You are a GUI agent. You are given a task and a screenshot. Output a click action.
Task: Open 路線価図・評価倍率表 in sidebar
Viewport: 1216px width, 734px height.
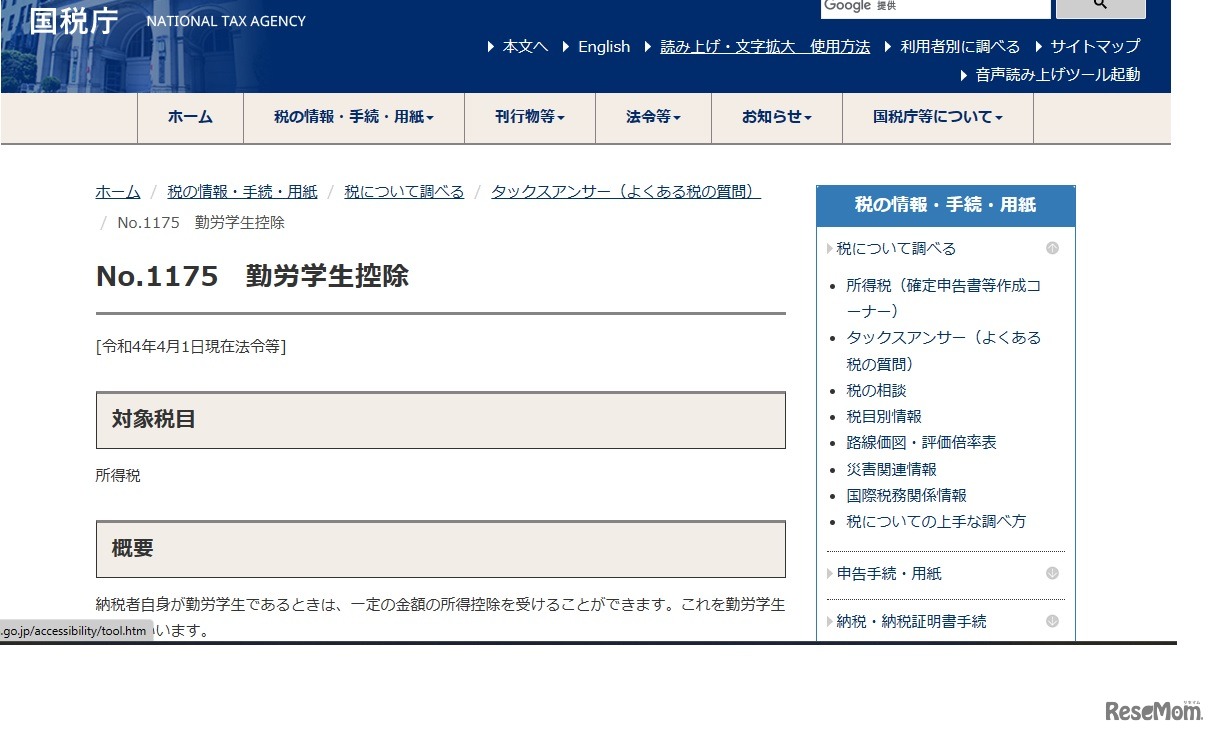tap(921, 442)
